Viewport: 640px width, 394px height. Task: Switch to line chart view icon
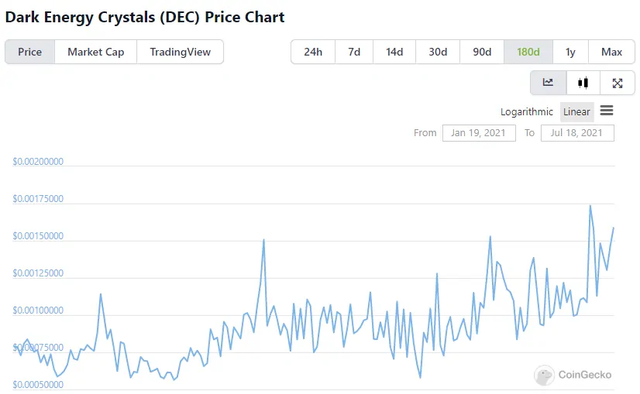pos(548,83)
